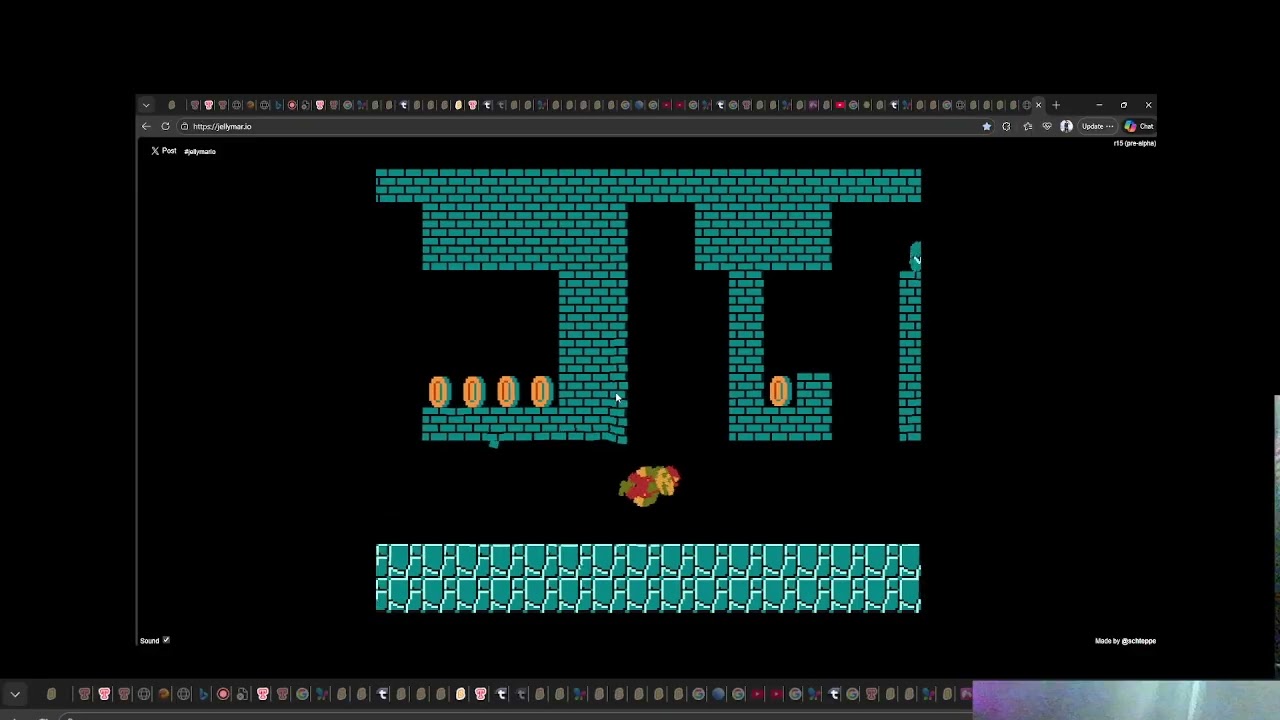
Task: Open the Made by @schteppe link
Action: pyautogui.click(x=1125, y=641)
